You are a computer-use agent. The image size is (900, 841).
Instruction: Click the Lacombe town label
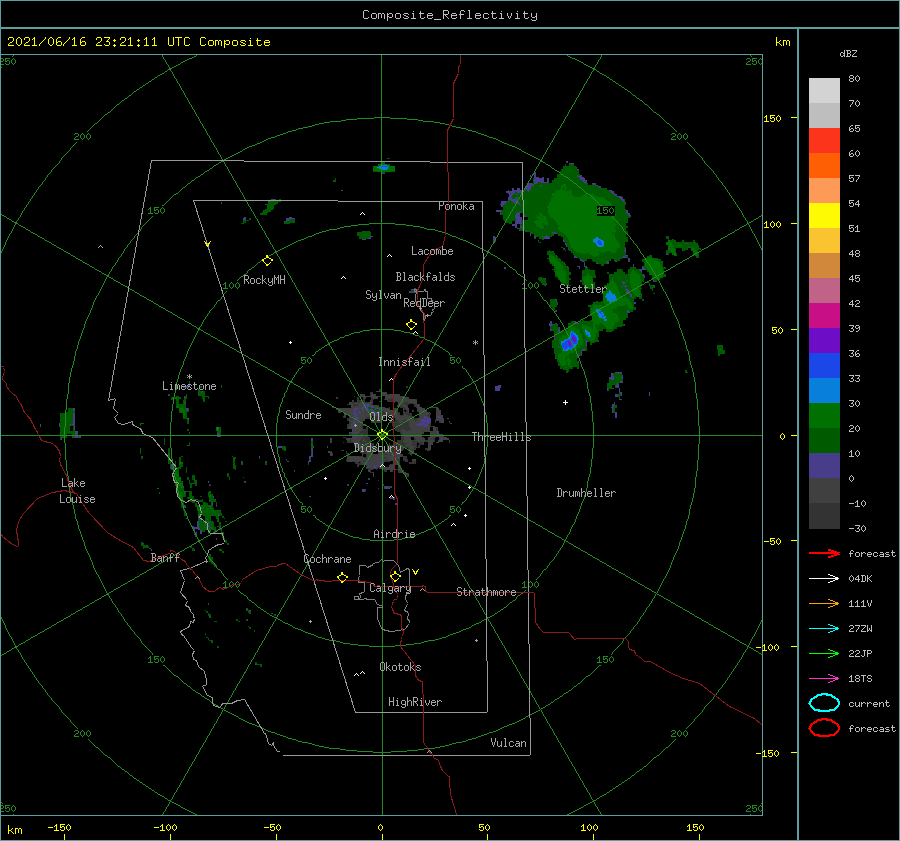pyautogui.click(x=432, y=251)
